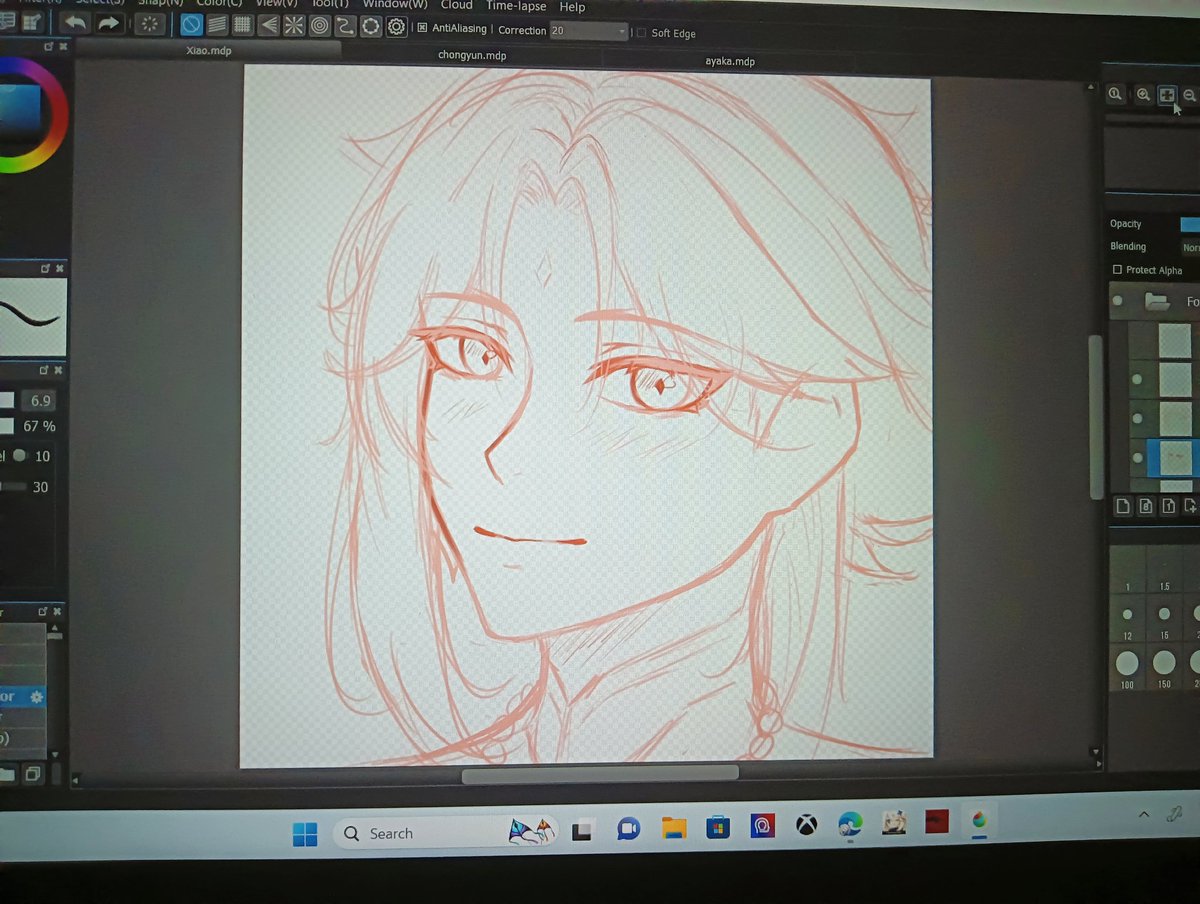This screenshot has width=1200, height=904.
Task: Toggle visibility dot of second layer row
Action: coord(1136,380)
